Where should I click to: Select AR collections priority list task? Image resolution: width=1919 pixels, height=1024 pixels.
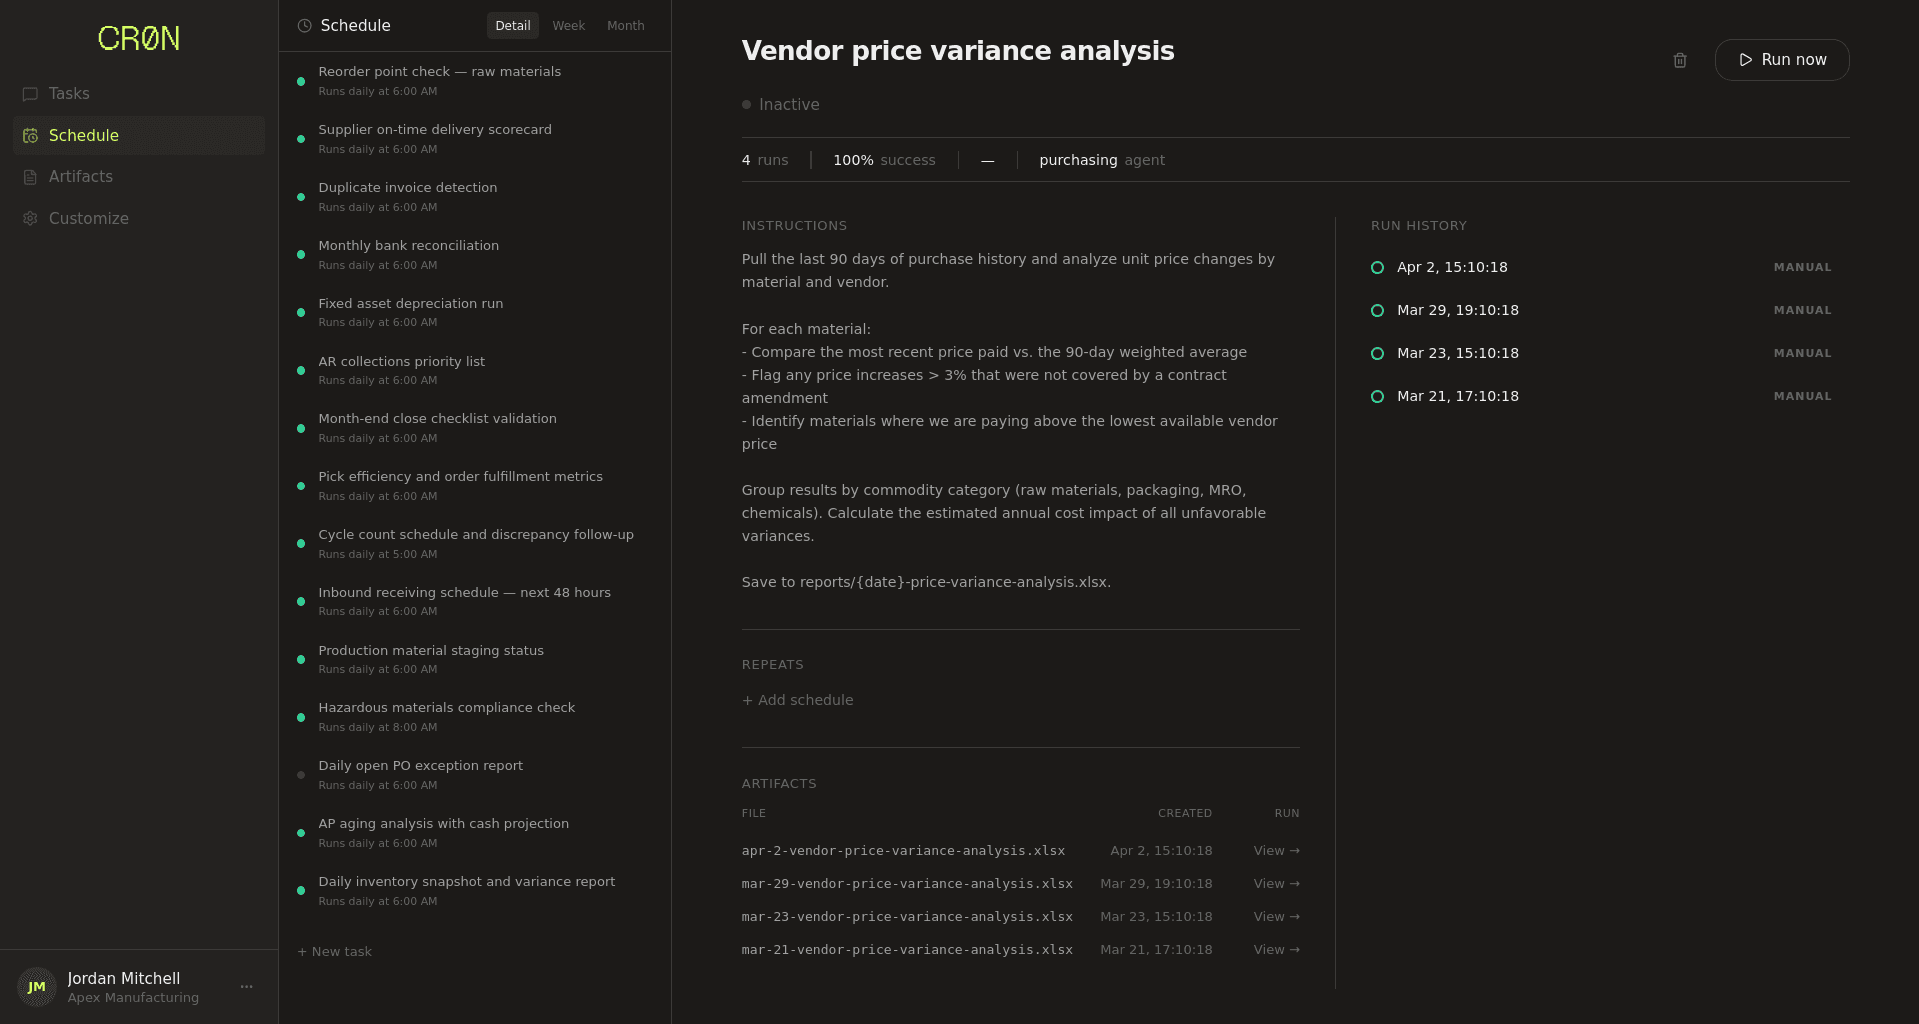475,371
